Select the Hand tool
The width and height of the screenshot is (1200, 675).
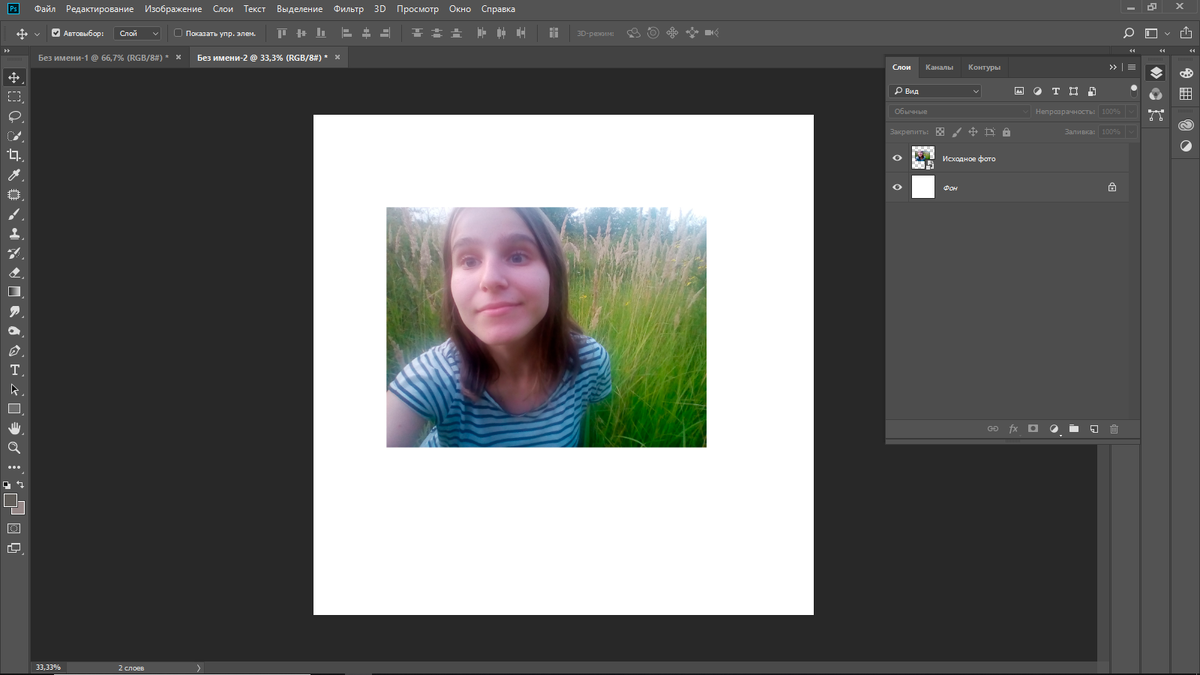pyautogui.click(x=14, y=428)
